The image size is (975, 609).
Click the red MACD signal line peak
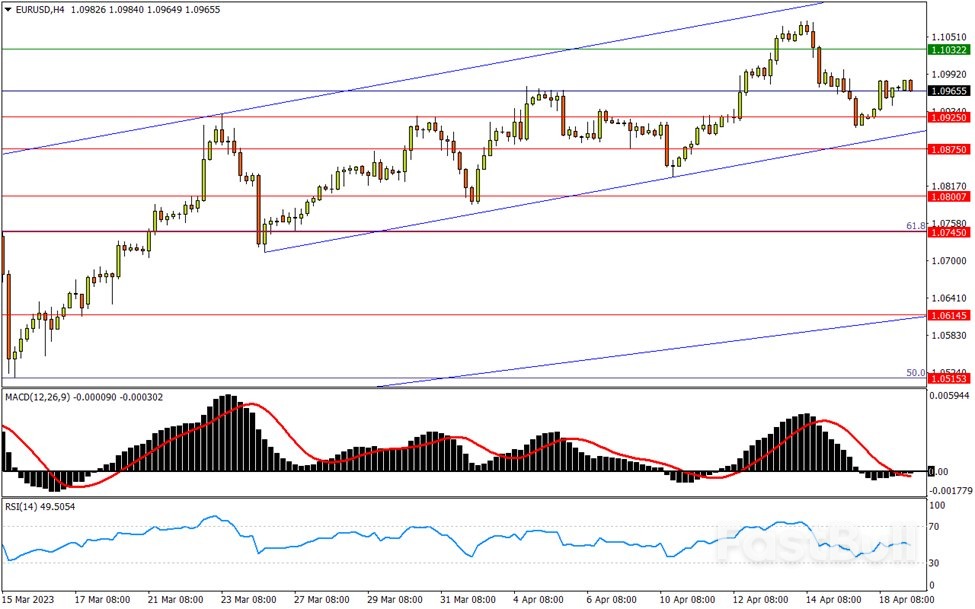252,405
